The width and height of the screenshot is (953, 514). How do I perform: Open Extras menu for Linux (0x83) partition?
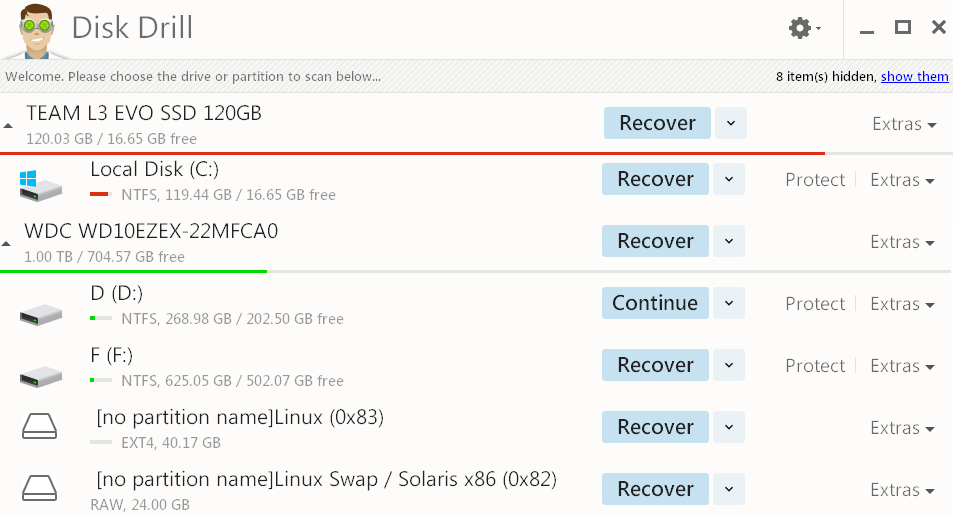(x=901, y=428)
